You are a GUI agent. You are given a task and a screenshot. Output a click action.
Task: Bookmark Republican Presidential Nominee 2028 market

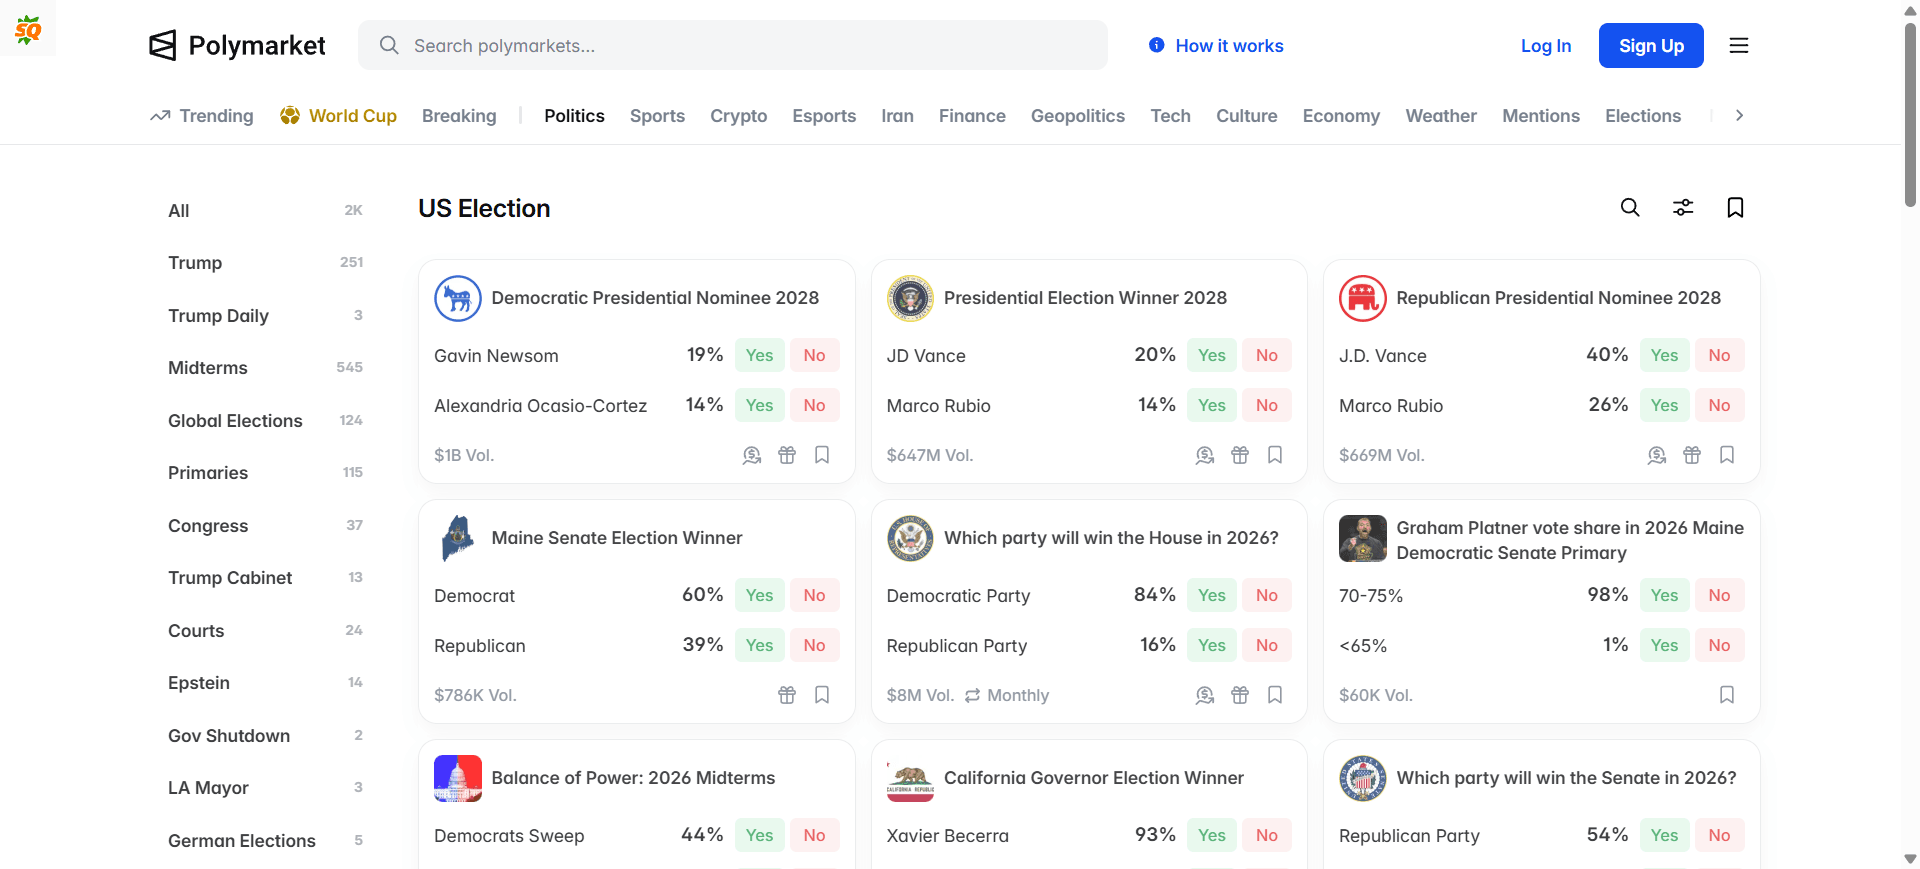pos(1727,455)
